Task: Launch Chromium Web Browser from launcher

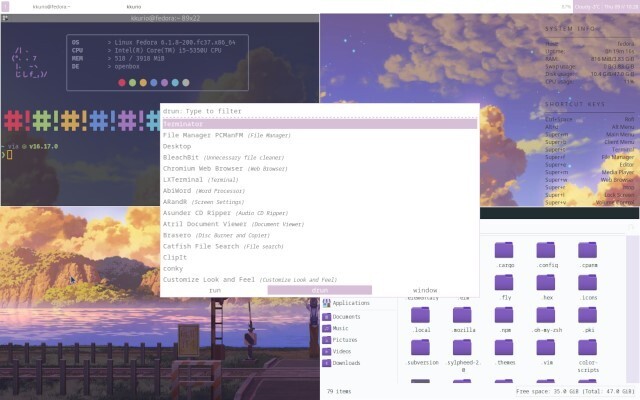Action: 320,168
